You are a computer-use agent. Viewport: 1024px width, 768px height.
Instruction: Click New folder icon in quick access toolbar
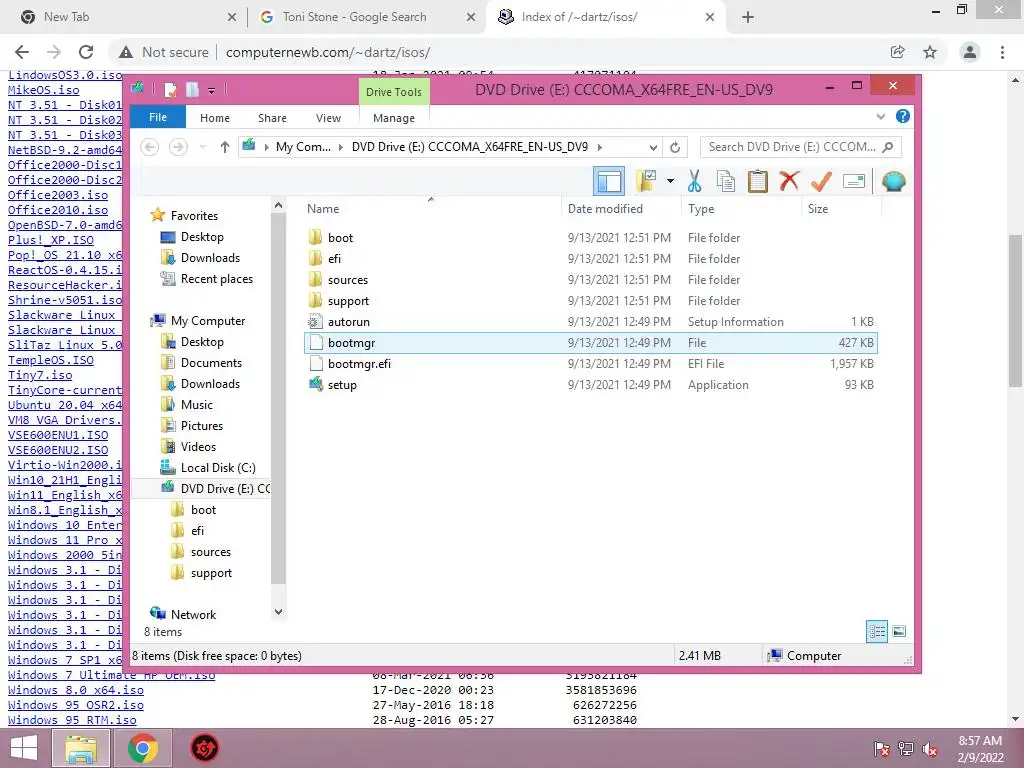[192, 89]
